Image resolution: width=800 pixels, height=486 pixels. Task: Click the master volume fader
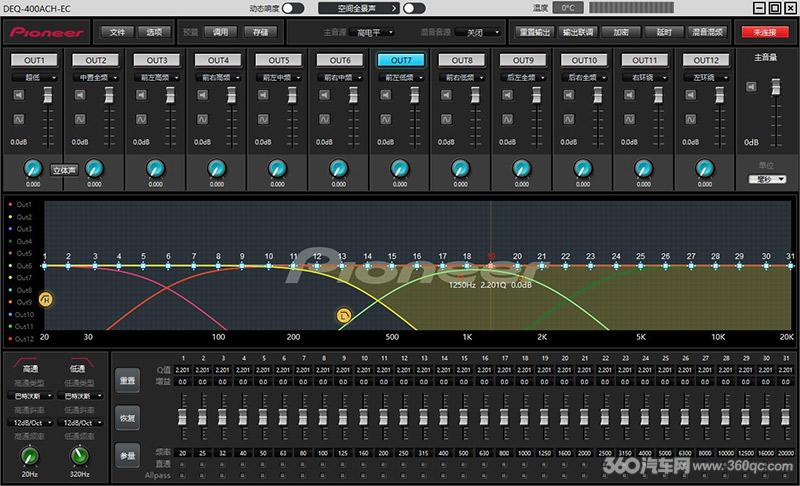pyautogui.click(x=776, y=87)
